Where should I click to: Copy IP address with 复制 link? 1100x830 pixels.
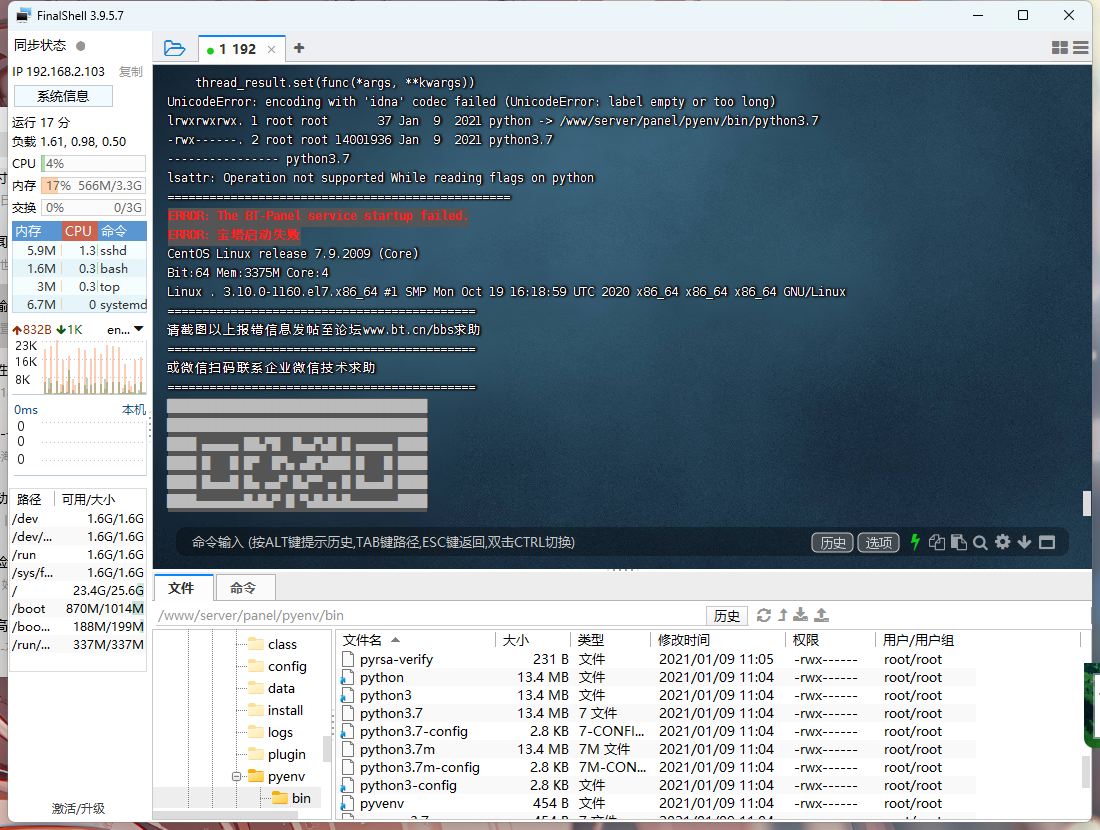(130, 72)
